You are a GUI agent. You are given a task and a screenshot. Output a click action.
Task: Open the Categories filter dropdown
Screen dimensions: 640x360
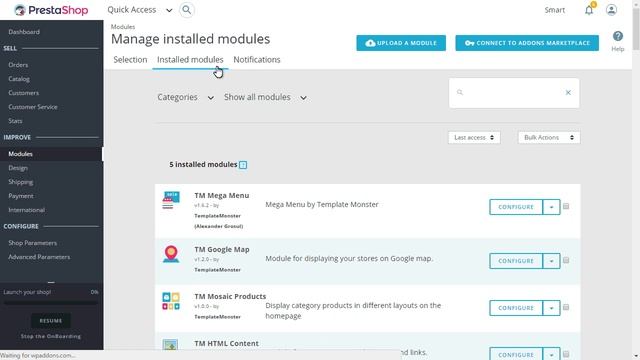coord(186,97)
